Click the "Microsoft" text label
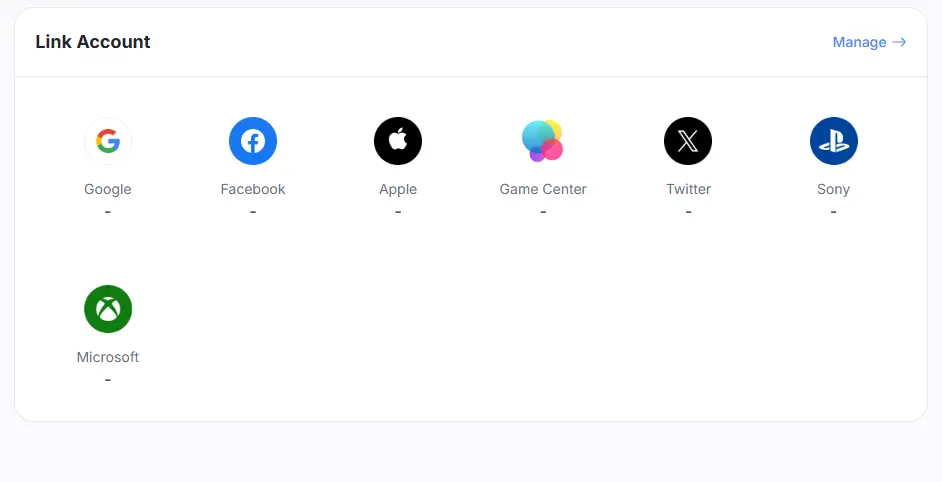942x482 pixels. 108,357
